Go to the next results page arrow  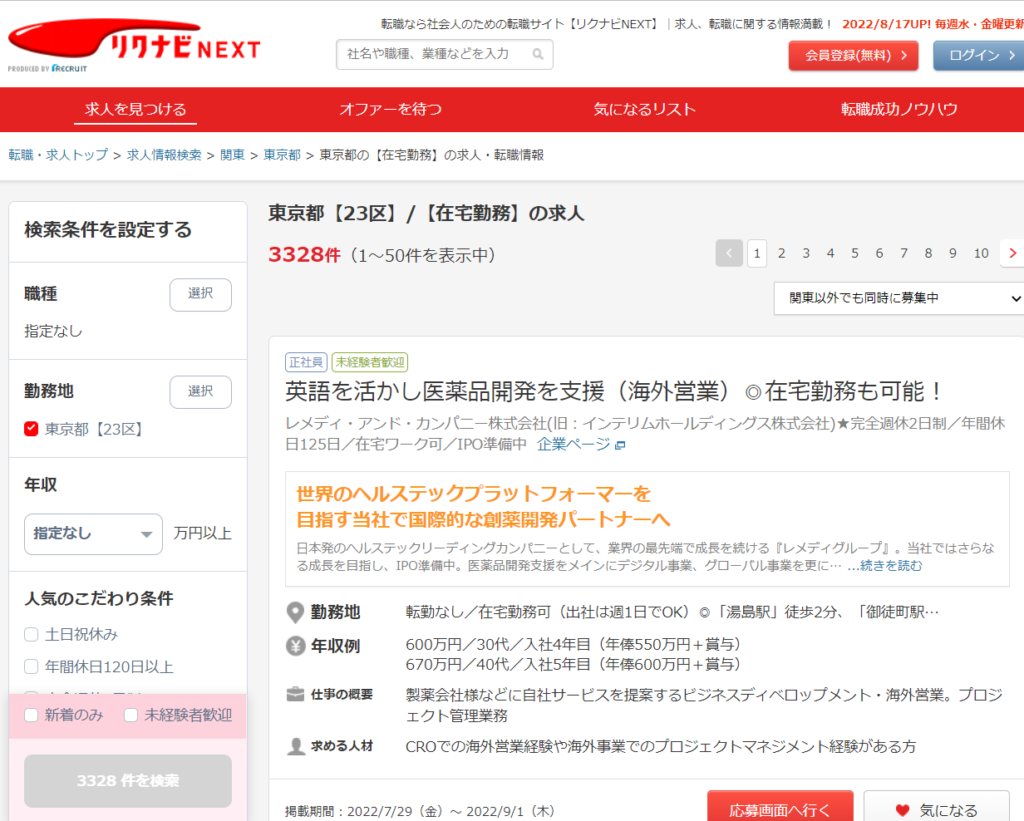coord(1012,253)
